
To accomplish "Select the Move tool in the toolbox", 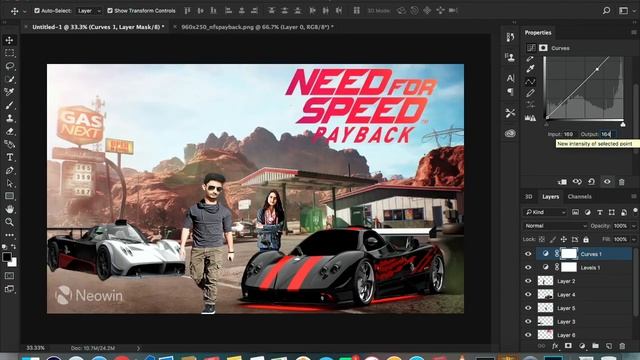I will point(9,40).
